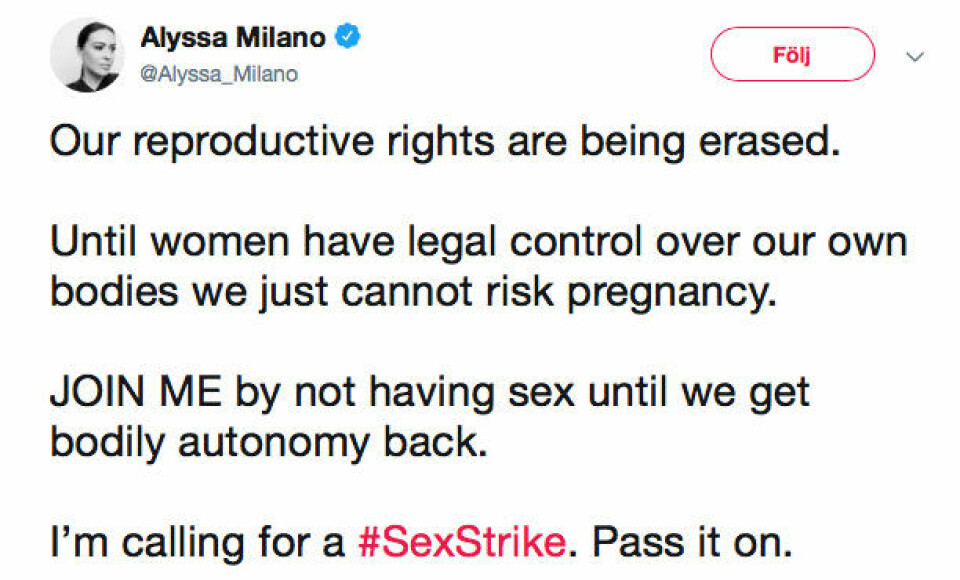Click the sentence about reproductive rights being erased
The height and width of the screenshot is (580, 960).
click(441, 145)
